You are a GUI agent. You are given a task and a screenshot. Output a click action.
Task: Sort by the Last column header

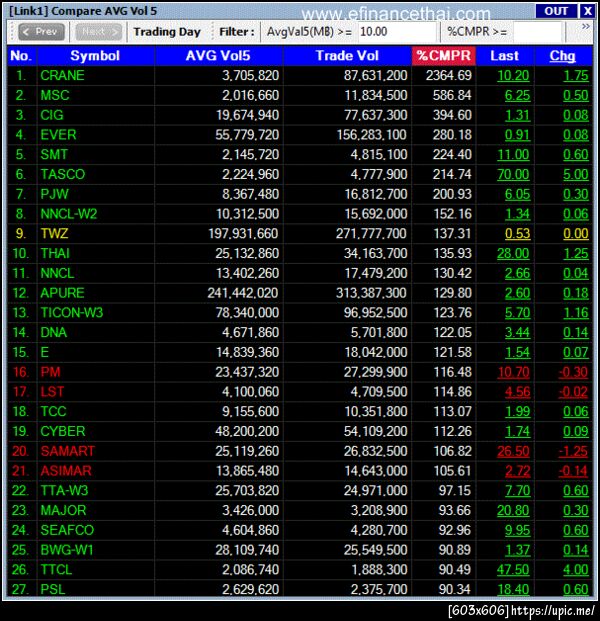tap(505, 56)
